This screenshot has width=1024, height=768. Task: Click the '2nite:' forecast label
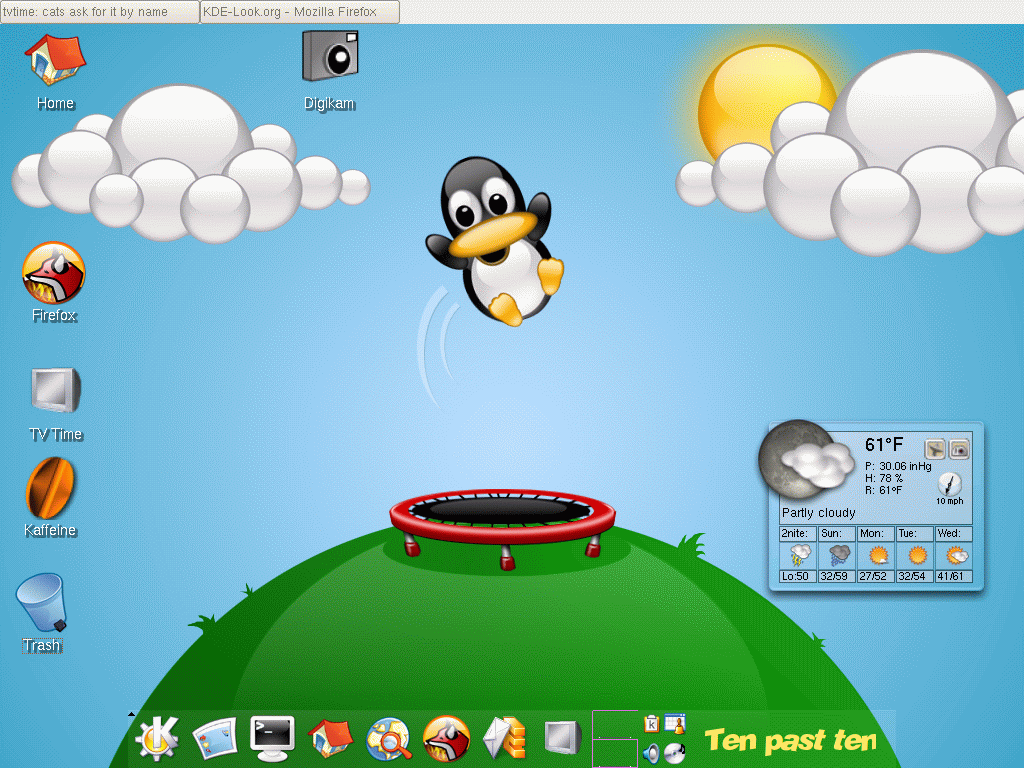click(x=795, y=533)
